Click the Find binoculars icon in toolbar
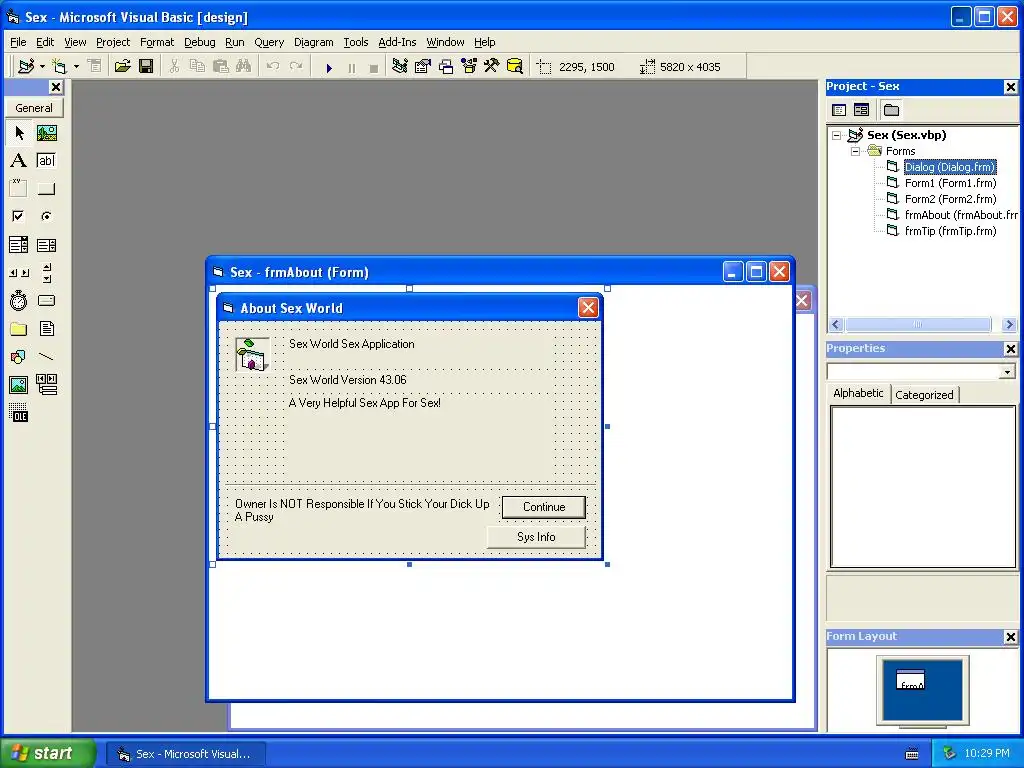 pos(244,67)
